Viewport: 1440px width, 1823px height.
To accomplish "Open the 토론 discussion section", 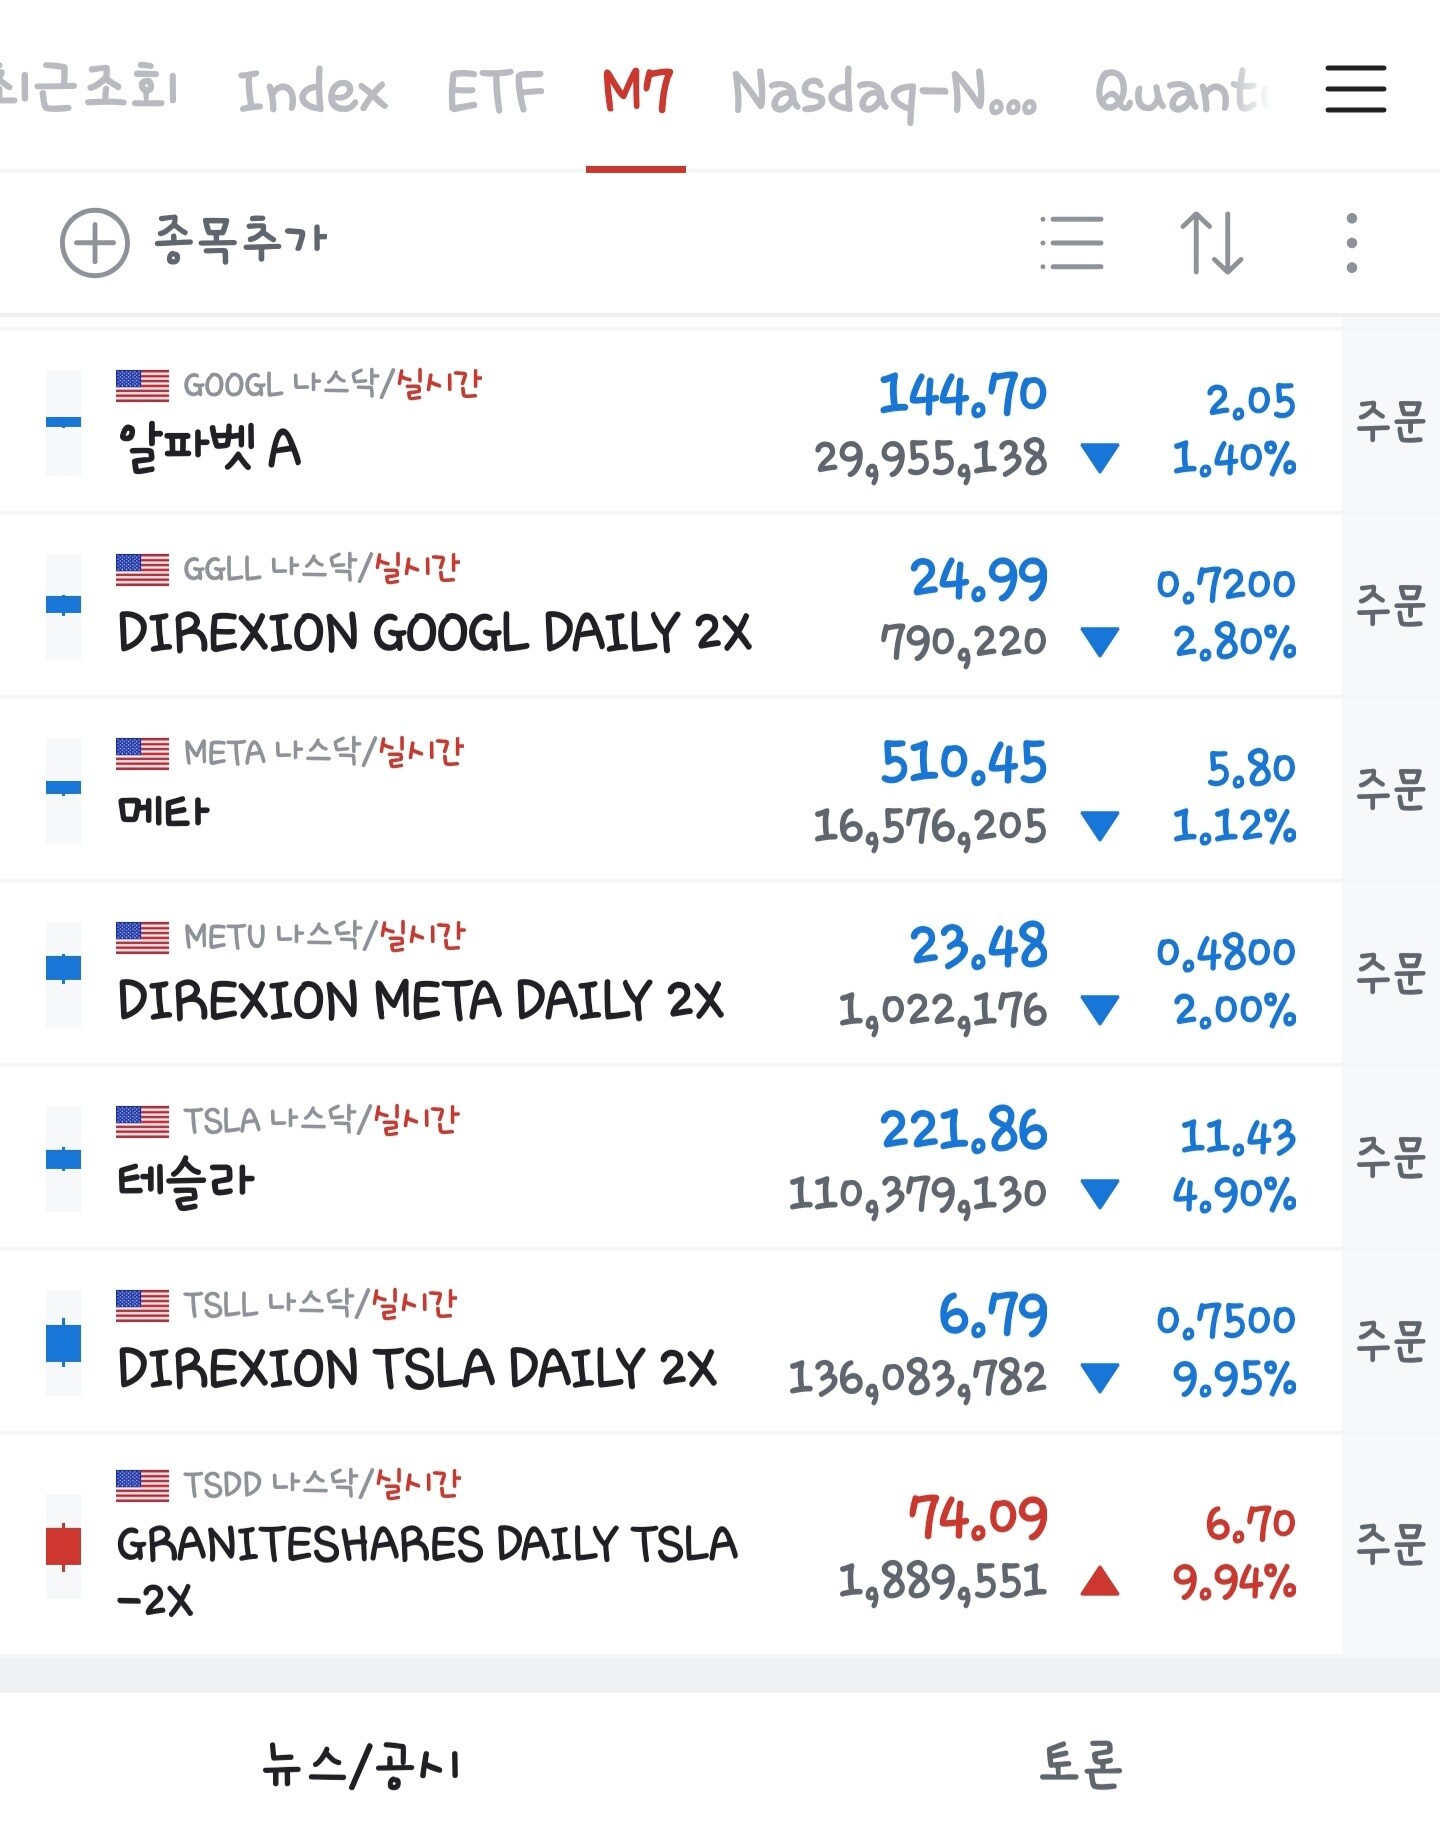I will [x=1080, y=1764].
